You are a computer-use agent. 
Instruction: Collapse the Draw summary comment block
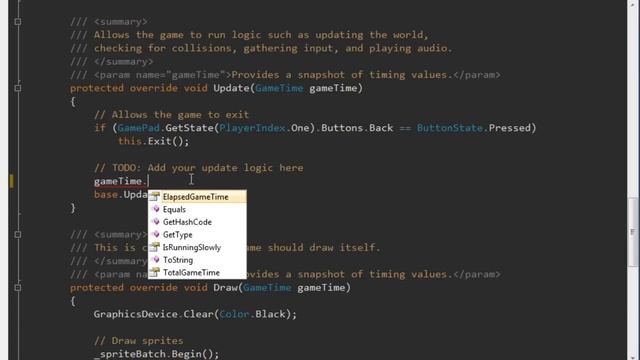point(18,235)
